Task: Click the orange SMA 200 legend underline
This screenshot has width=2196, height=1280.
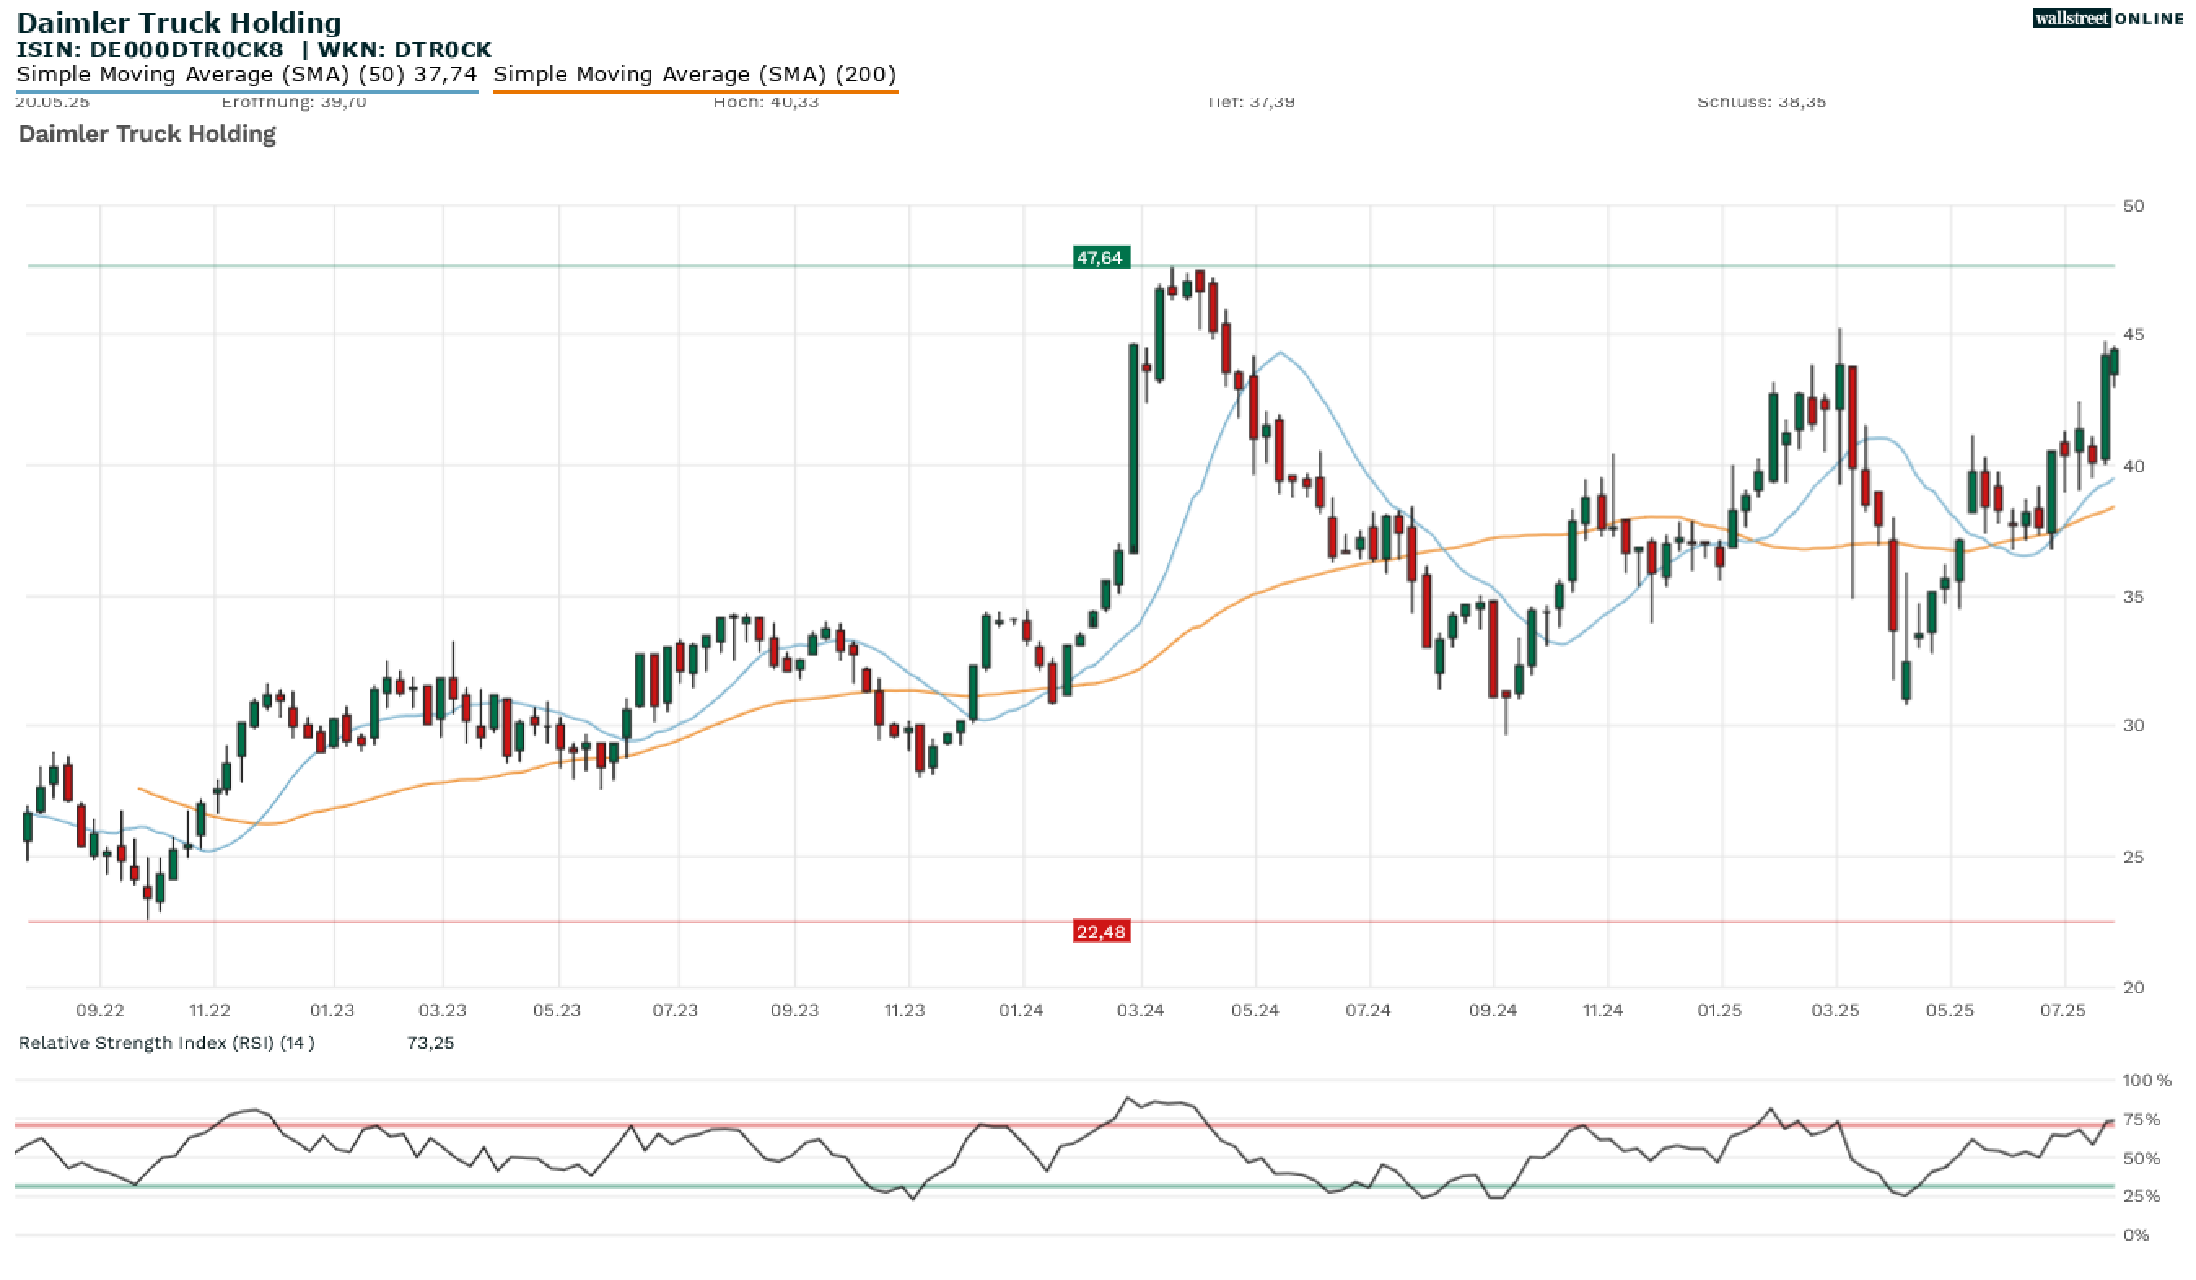Action: click(695, 92)
